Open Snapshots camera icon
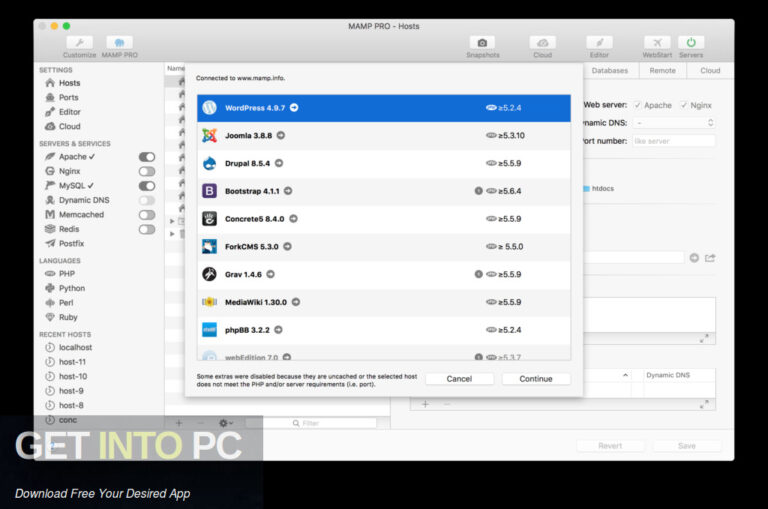 point(482,43)
